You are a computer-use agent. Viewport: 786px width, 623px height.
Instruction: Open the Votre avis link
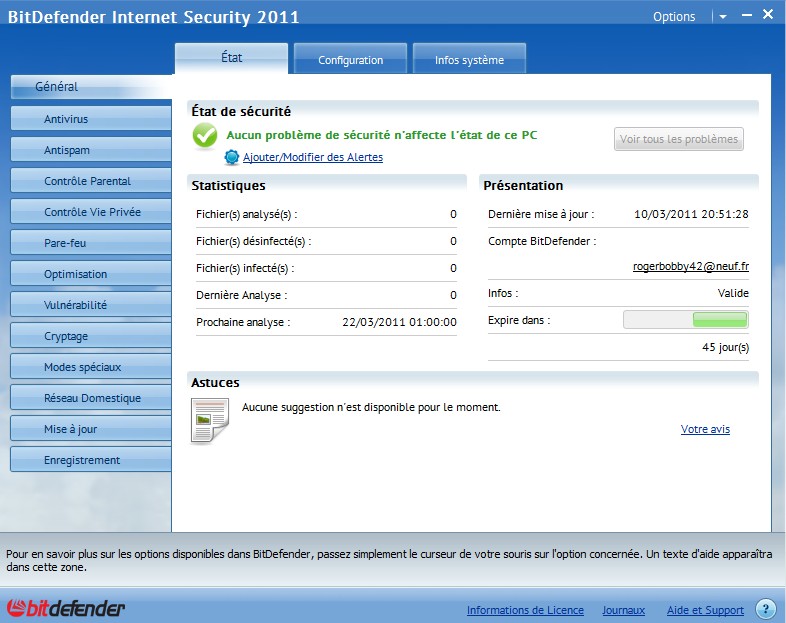click(x=705, y=429)
